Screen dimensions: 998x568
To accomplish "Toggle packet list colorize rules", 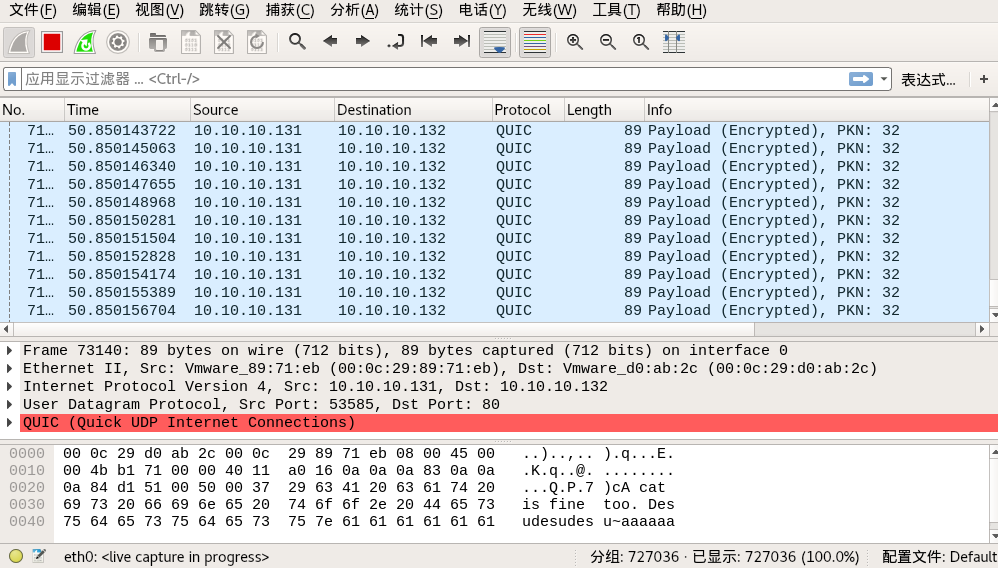I will (535, 43).
